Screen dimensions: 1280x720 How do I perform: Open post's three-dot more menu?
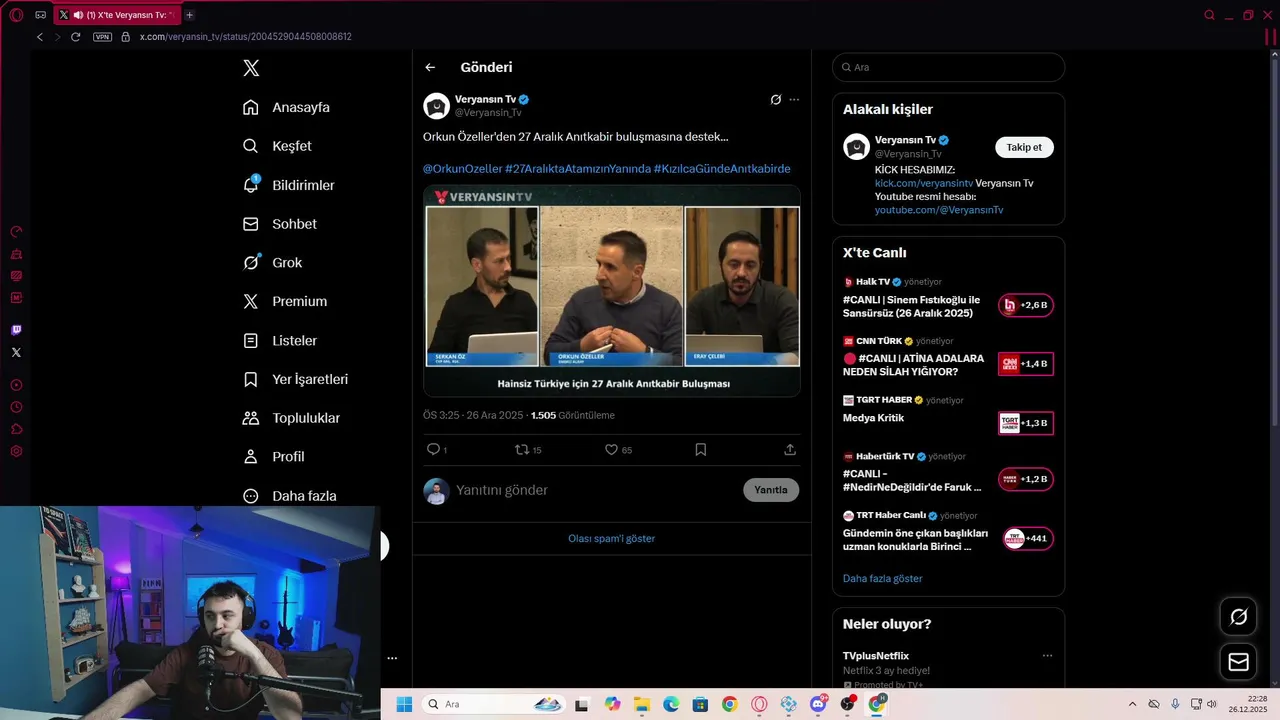pyautogui.click(x=794, y=99)
